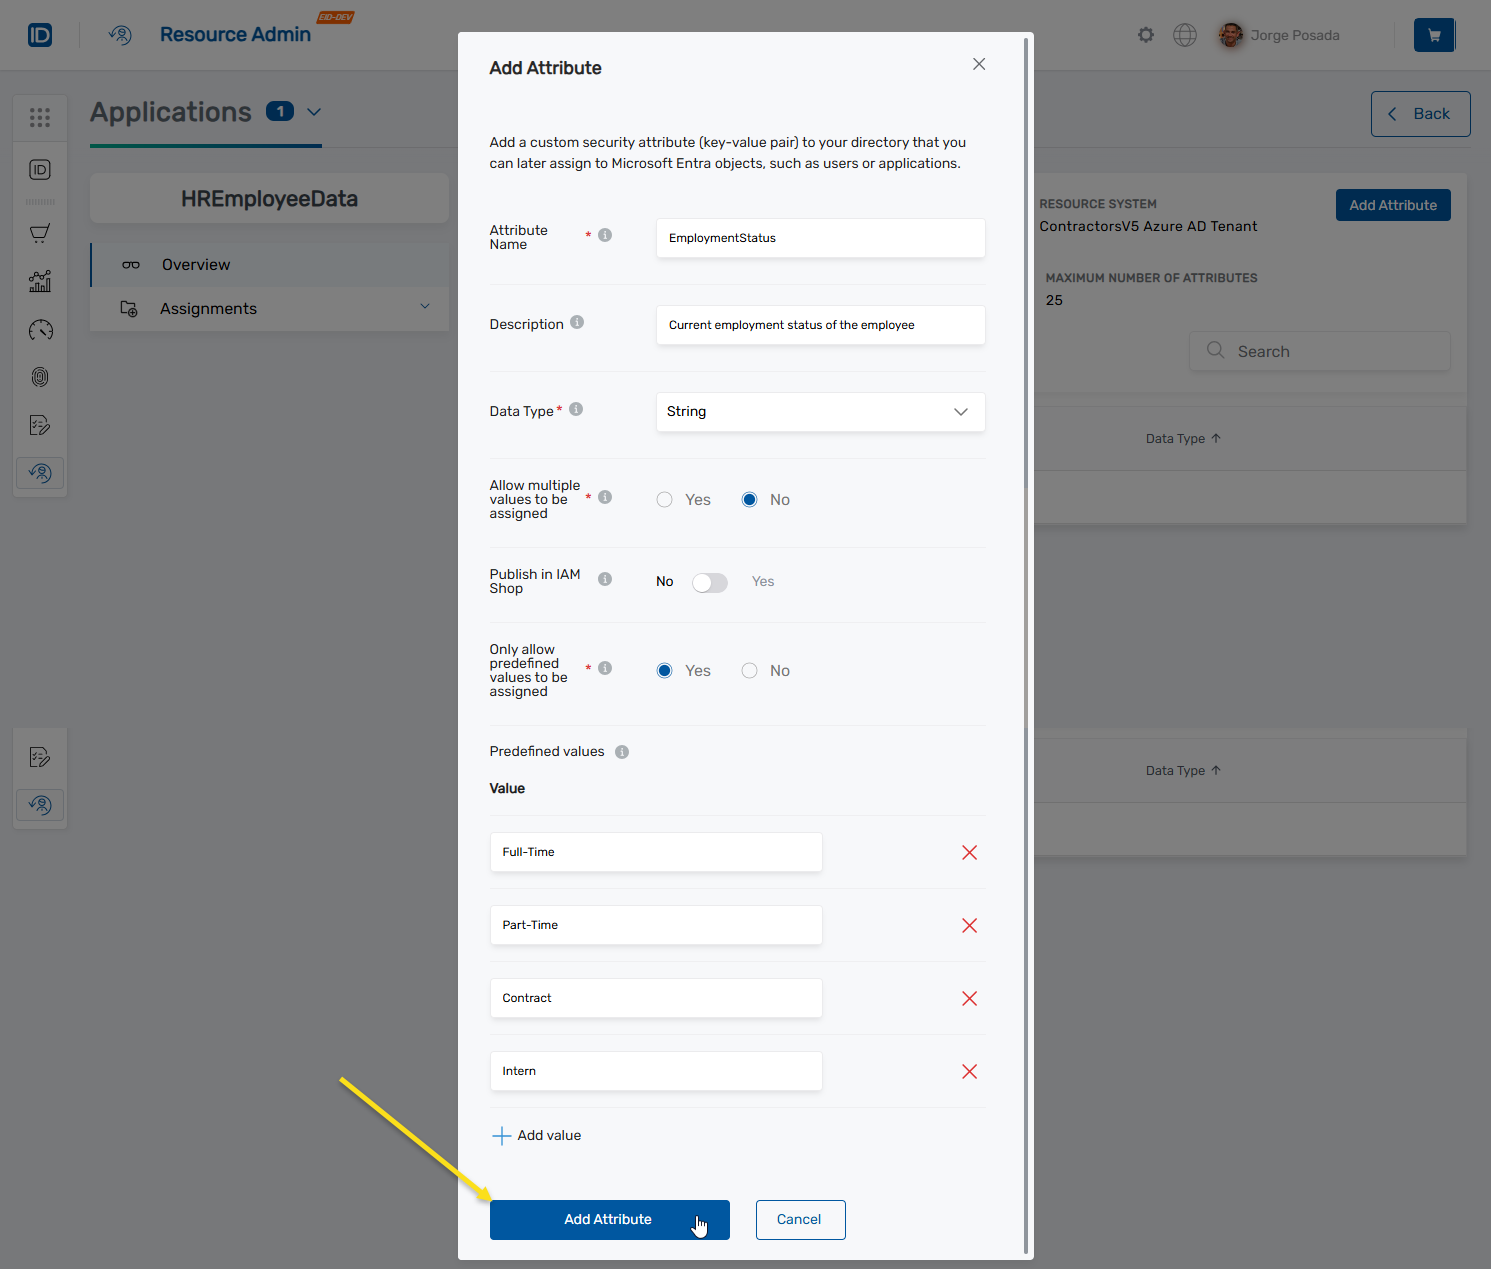Open the speedometer dashboard sidebar icon
The image size is (1491, 1269).
point(40,329)
